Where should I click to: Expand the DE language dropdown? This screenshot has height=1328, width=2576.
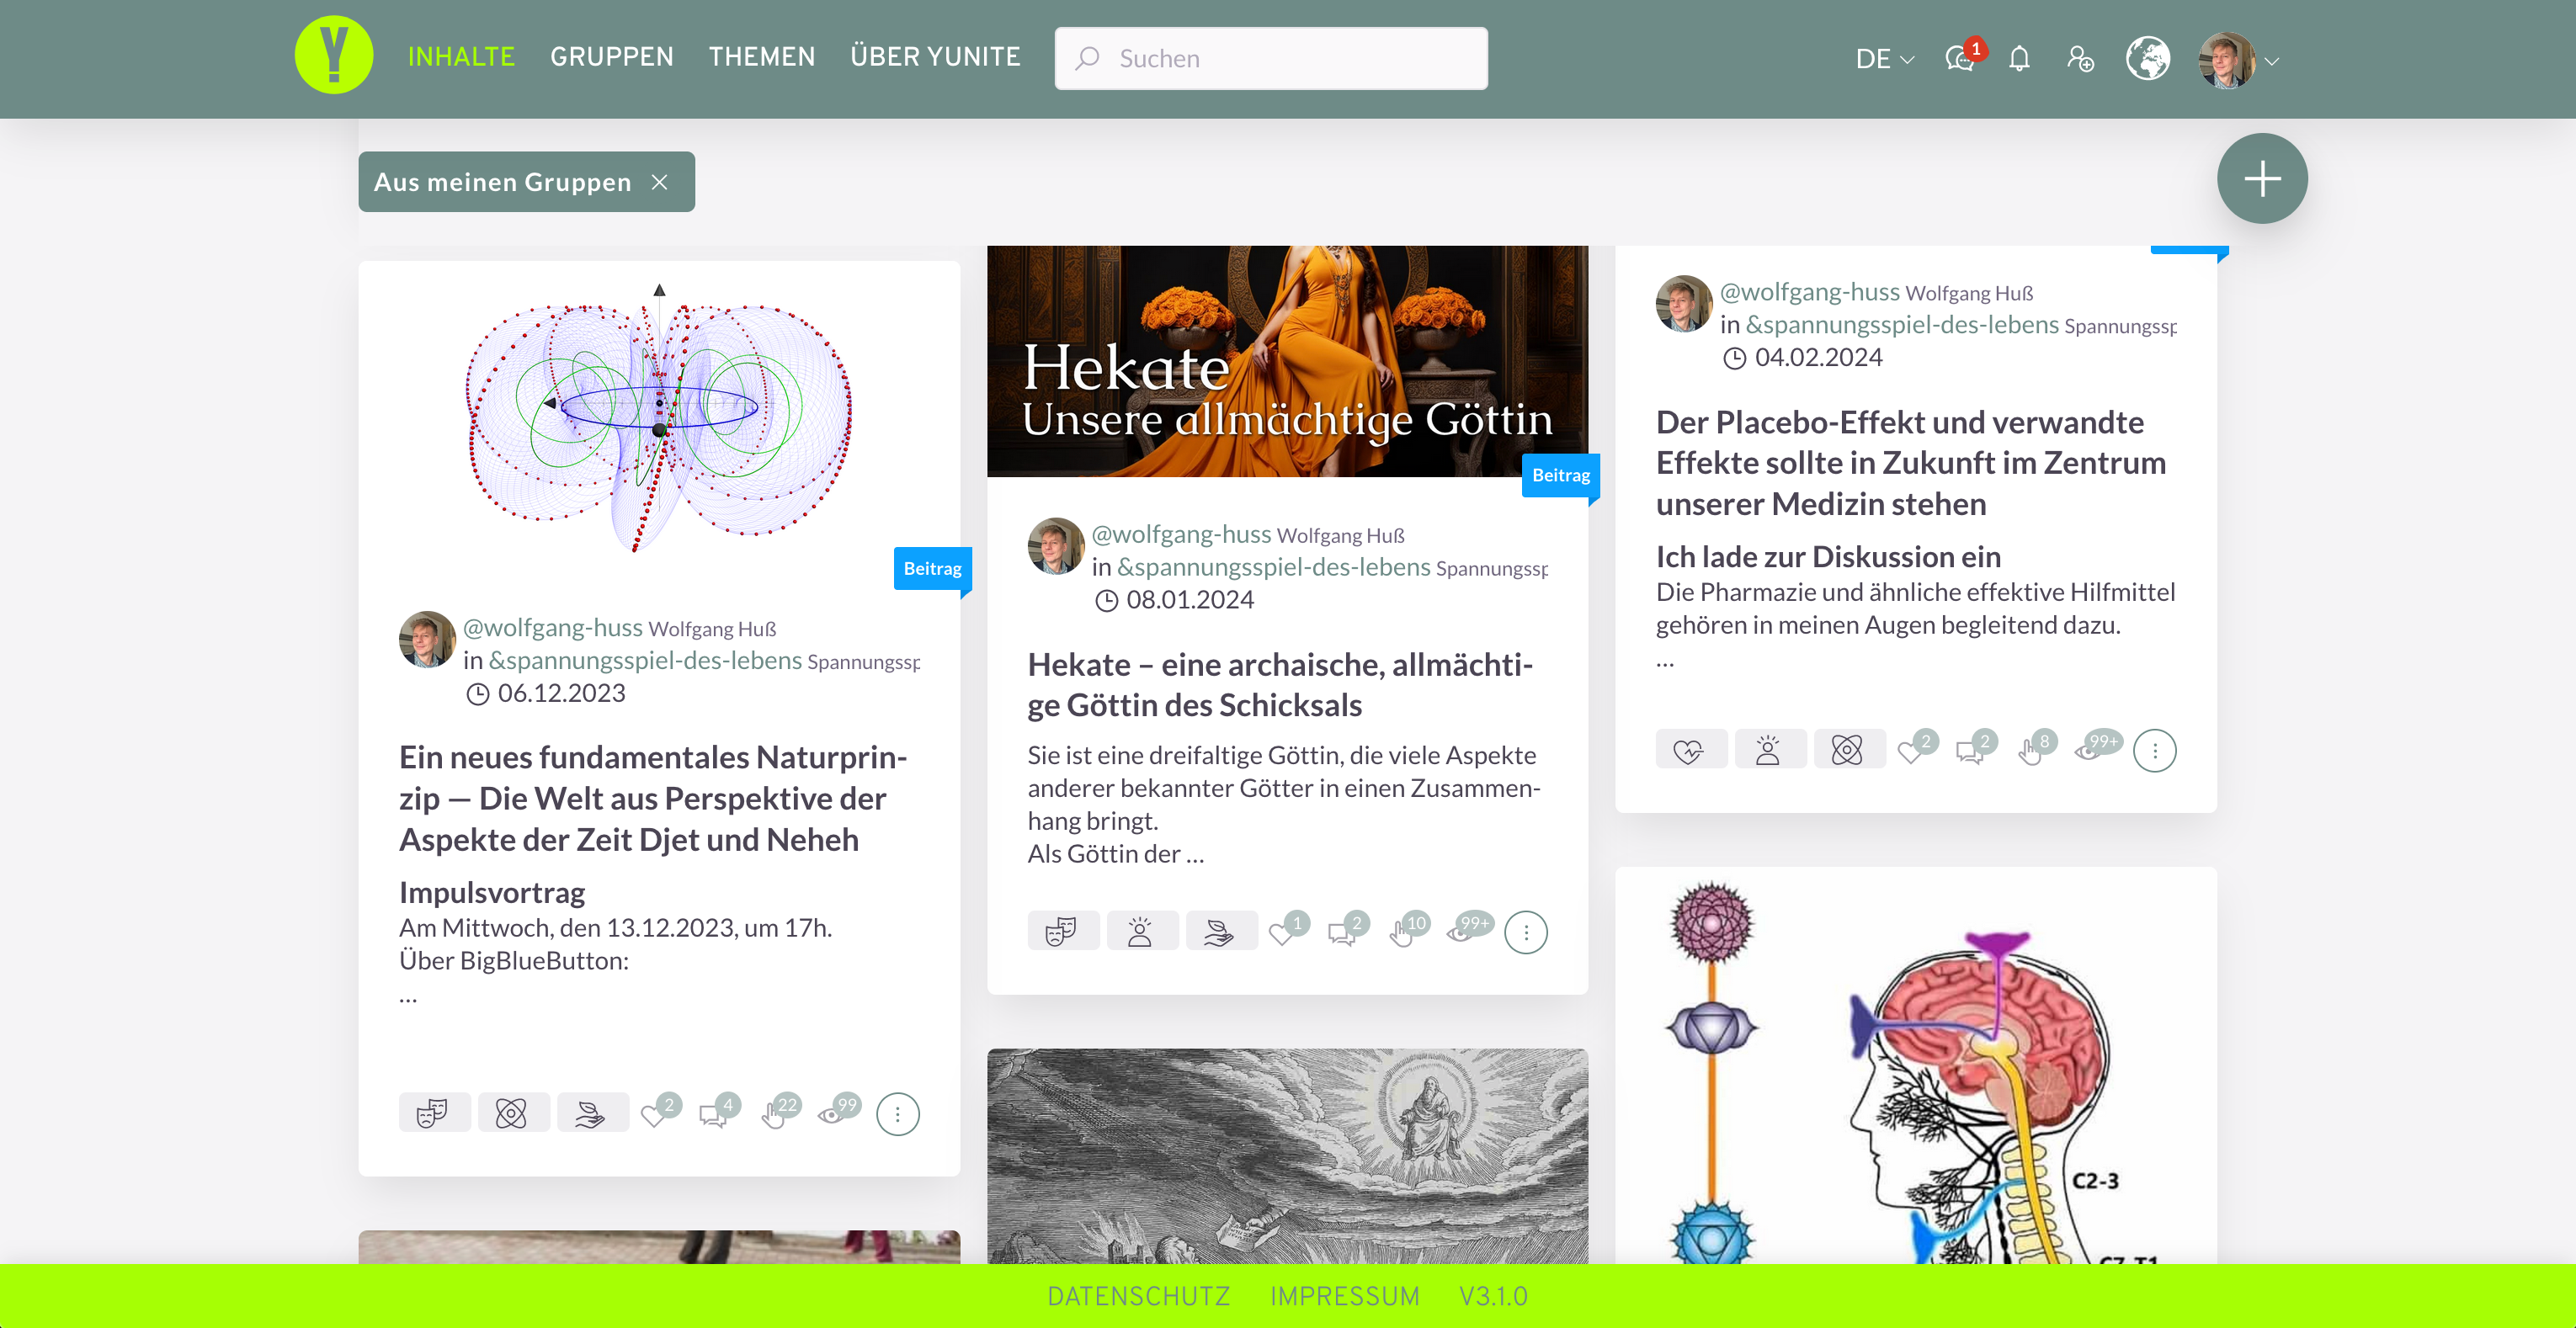[1884, 59]
